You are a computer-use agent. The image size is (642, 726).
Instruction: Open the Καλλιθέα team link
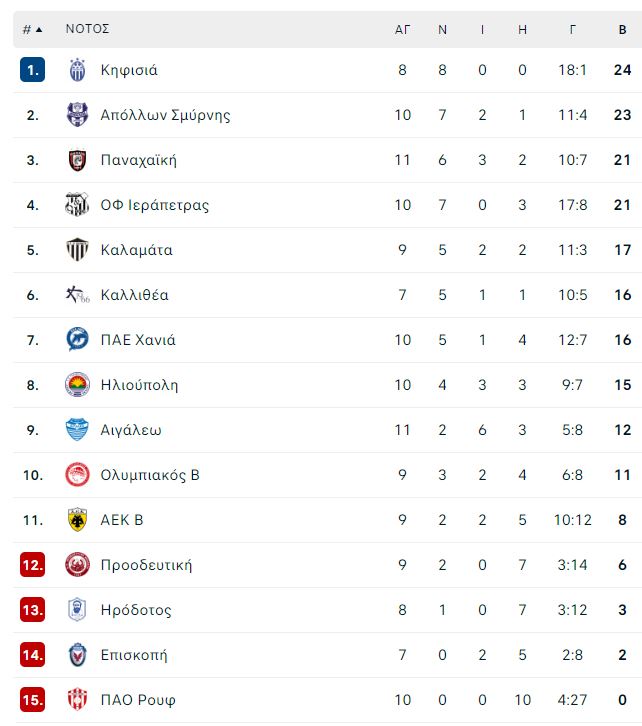point(134,295)
